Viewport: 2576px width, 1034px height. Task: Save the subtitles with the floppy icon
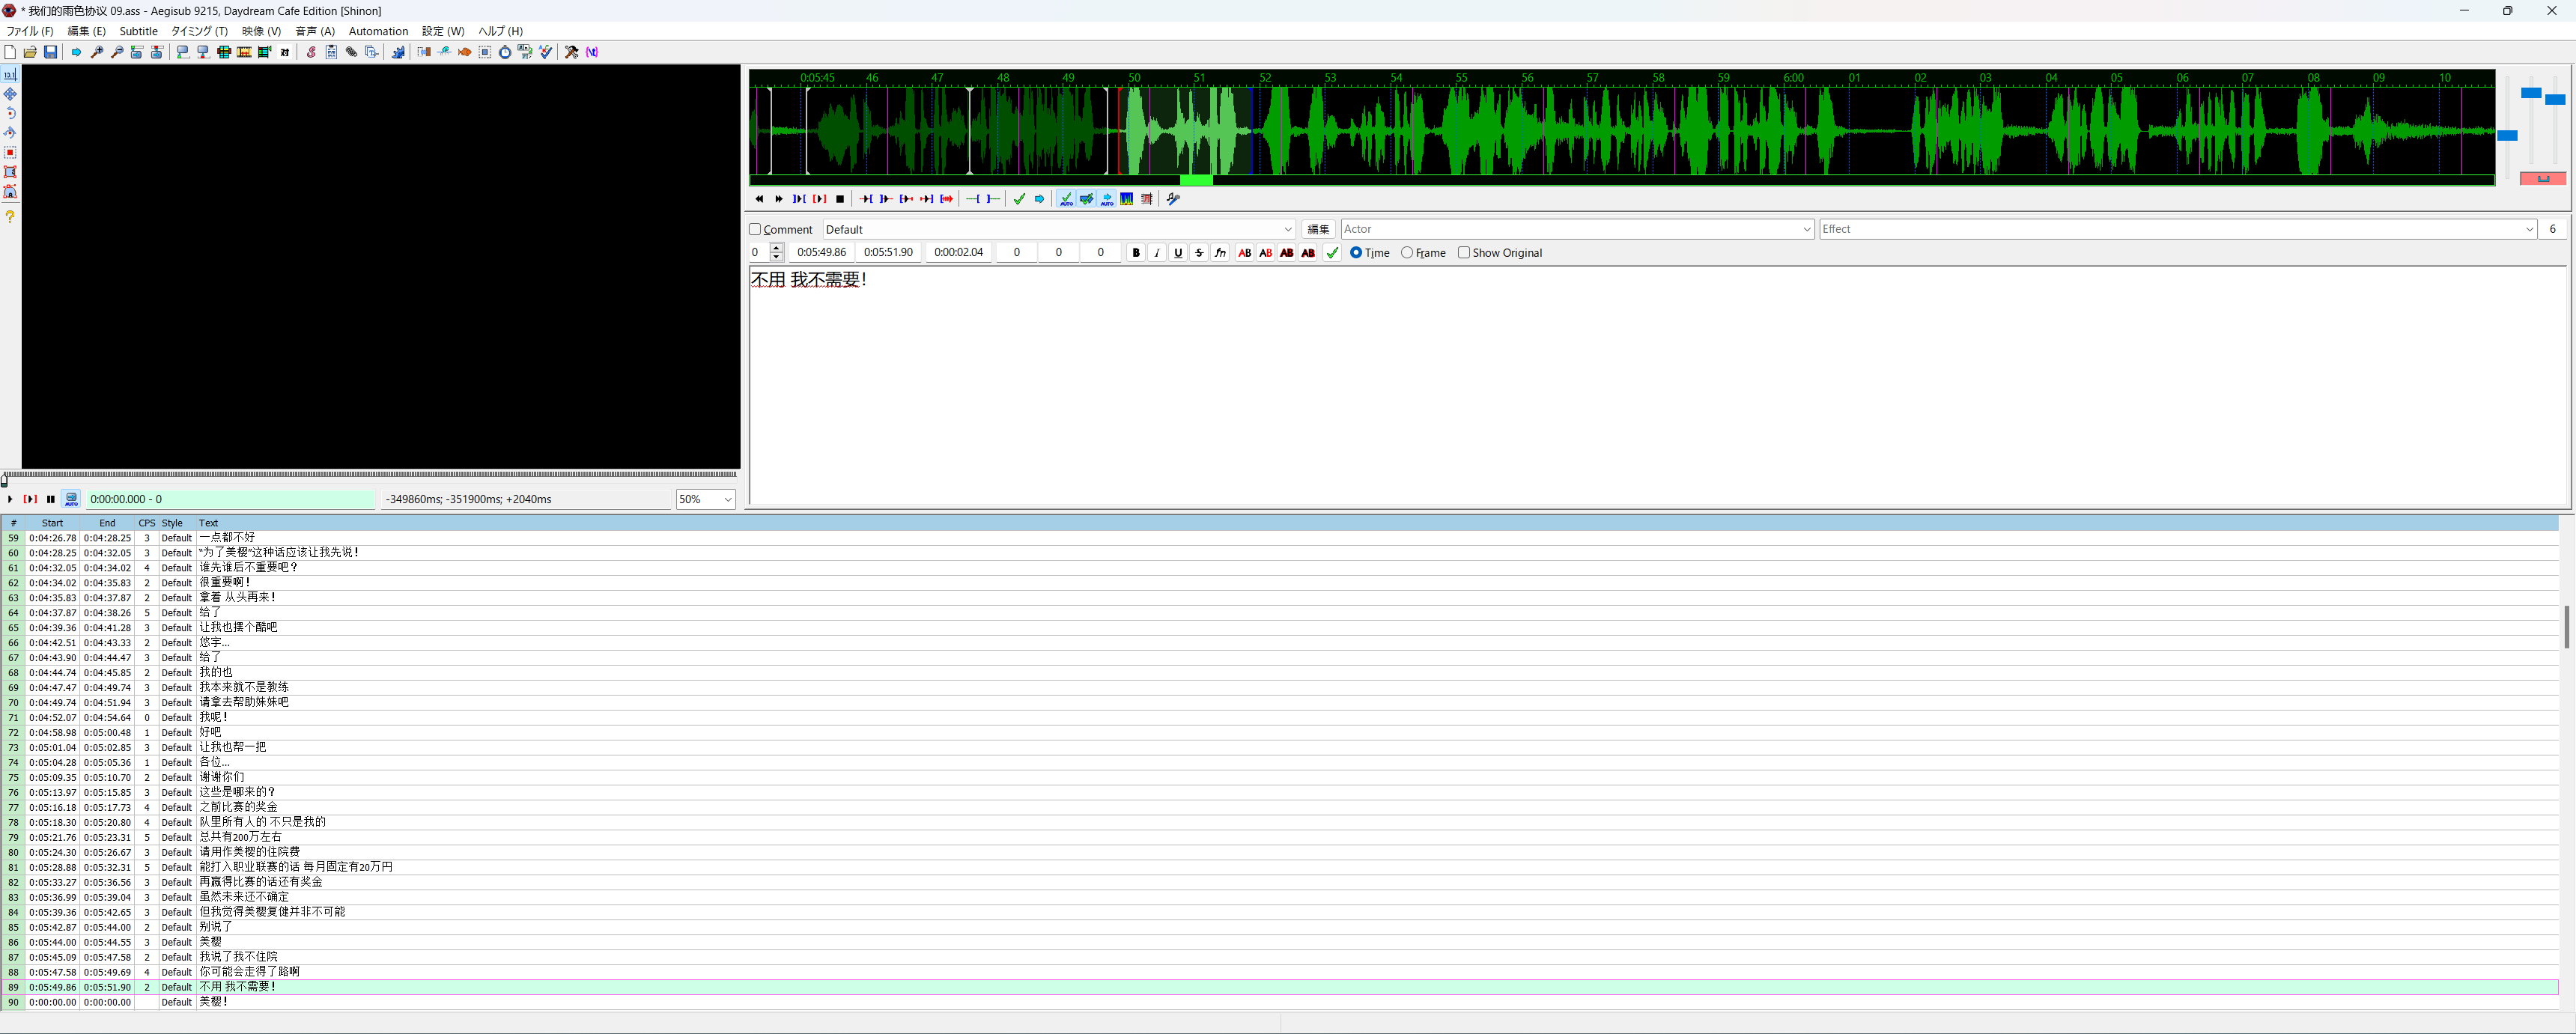[x=50, y=52]
